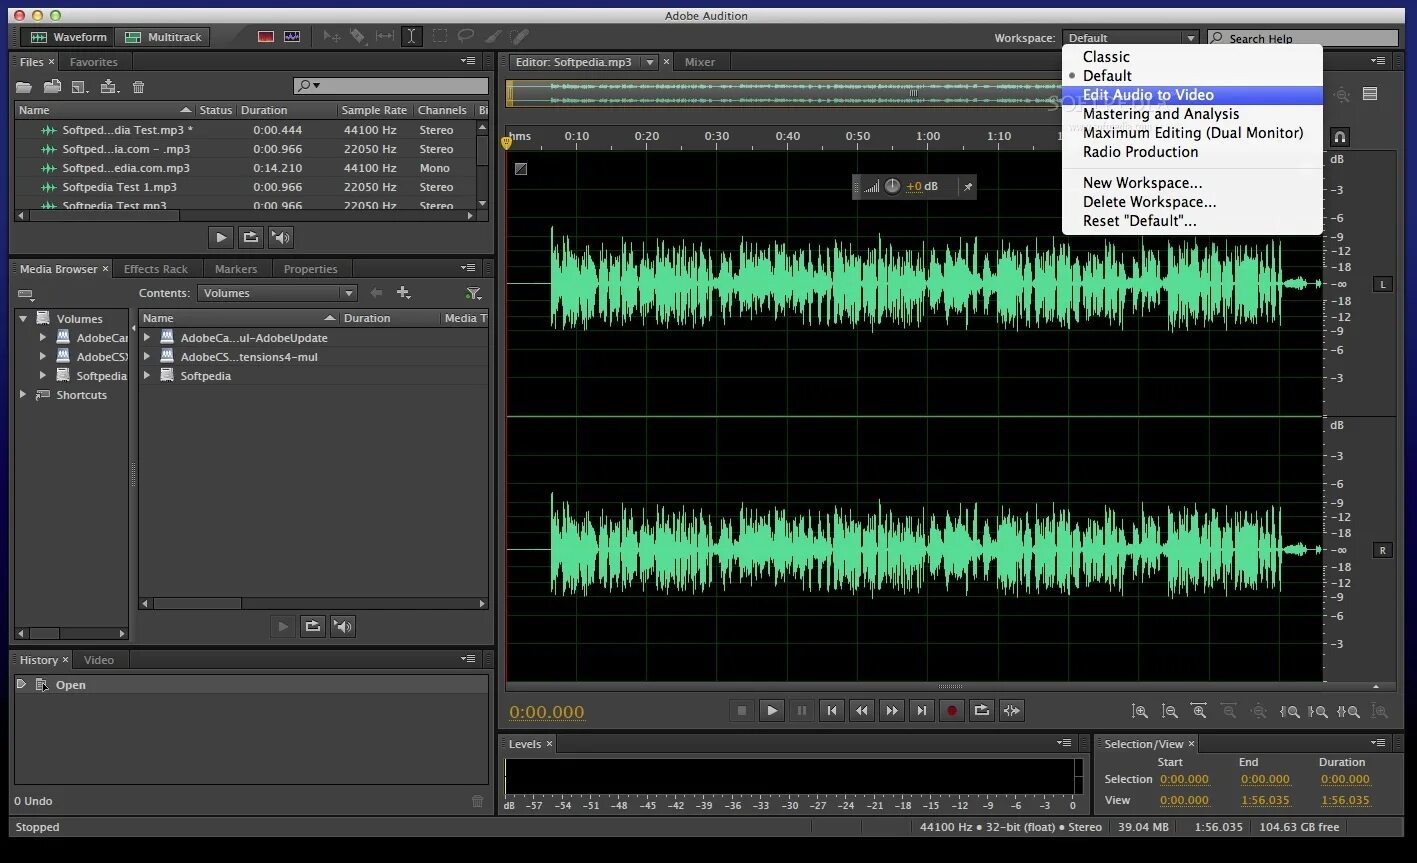Toggle right channel R button

point(1383,550)
